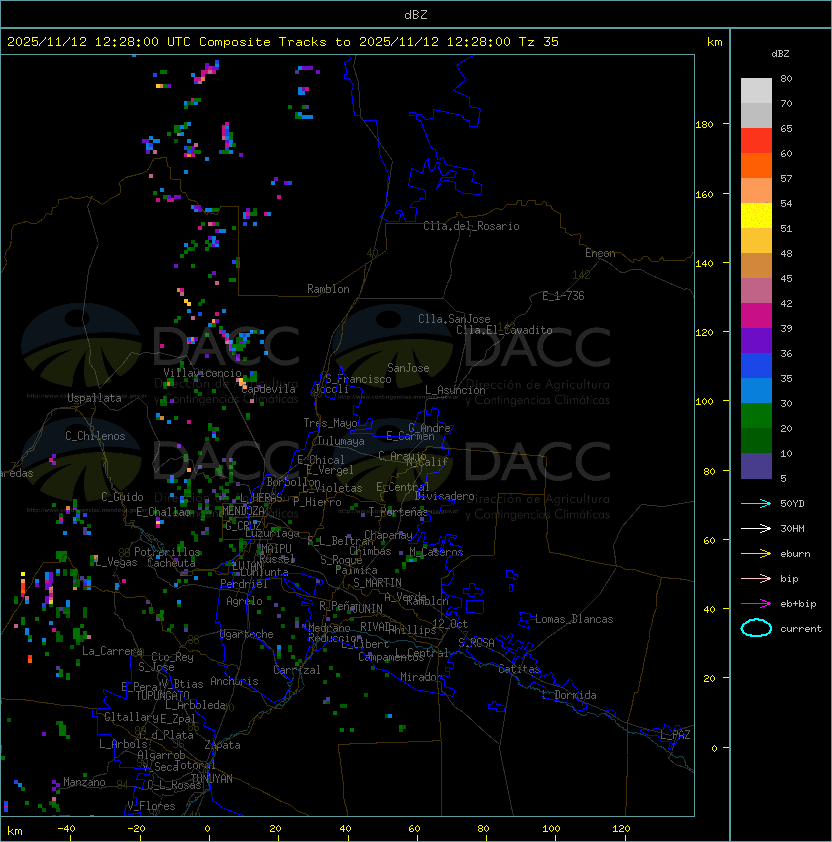Click the 100 km vertical axis tick
Viewport: 832px width, 842px height.
(705, 402)
